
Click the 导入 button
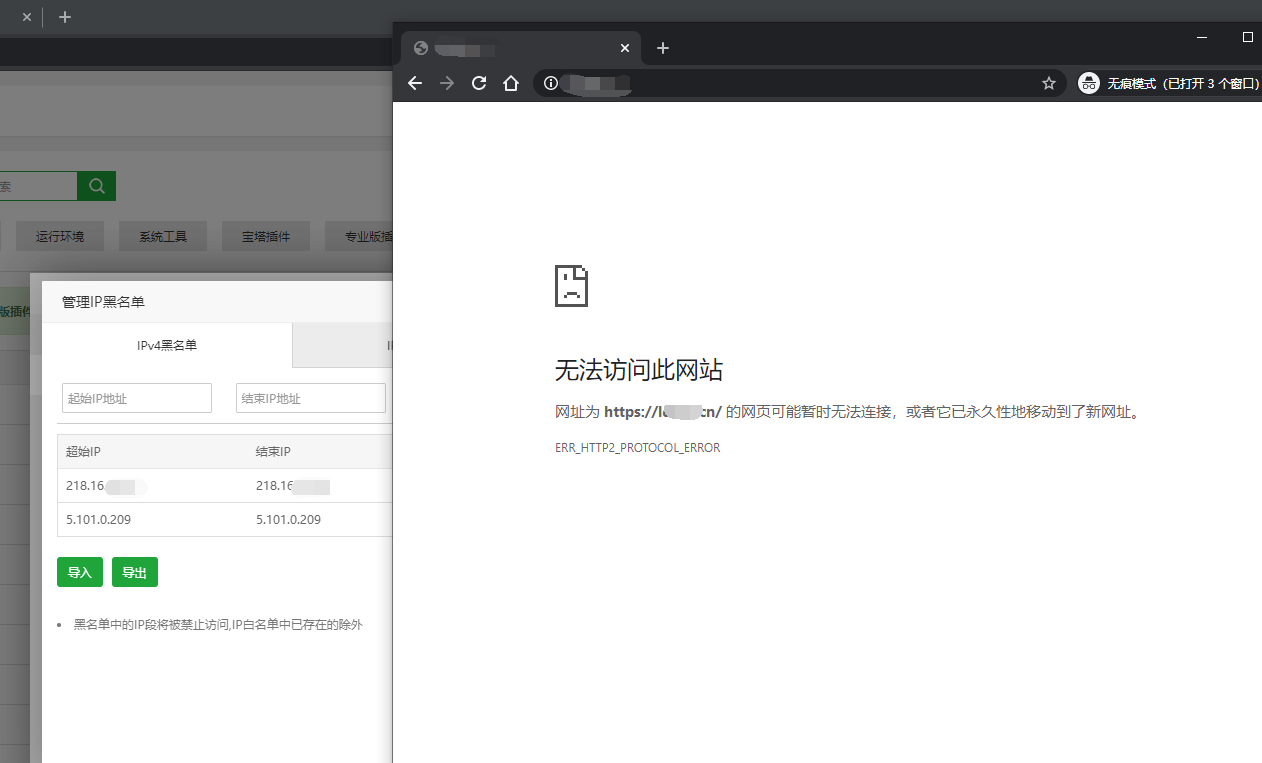coord(80,572)
